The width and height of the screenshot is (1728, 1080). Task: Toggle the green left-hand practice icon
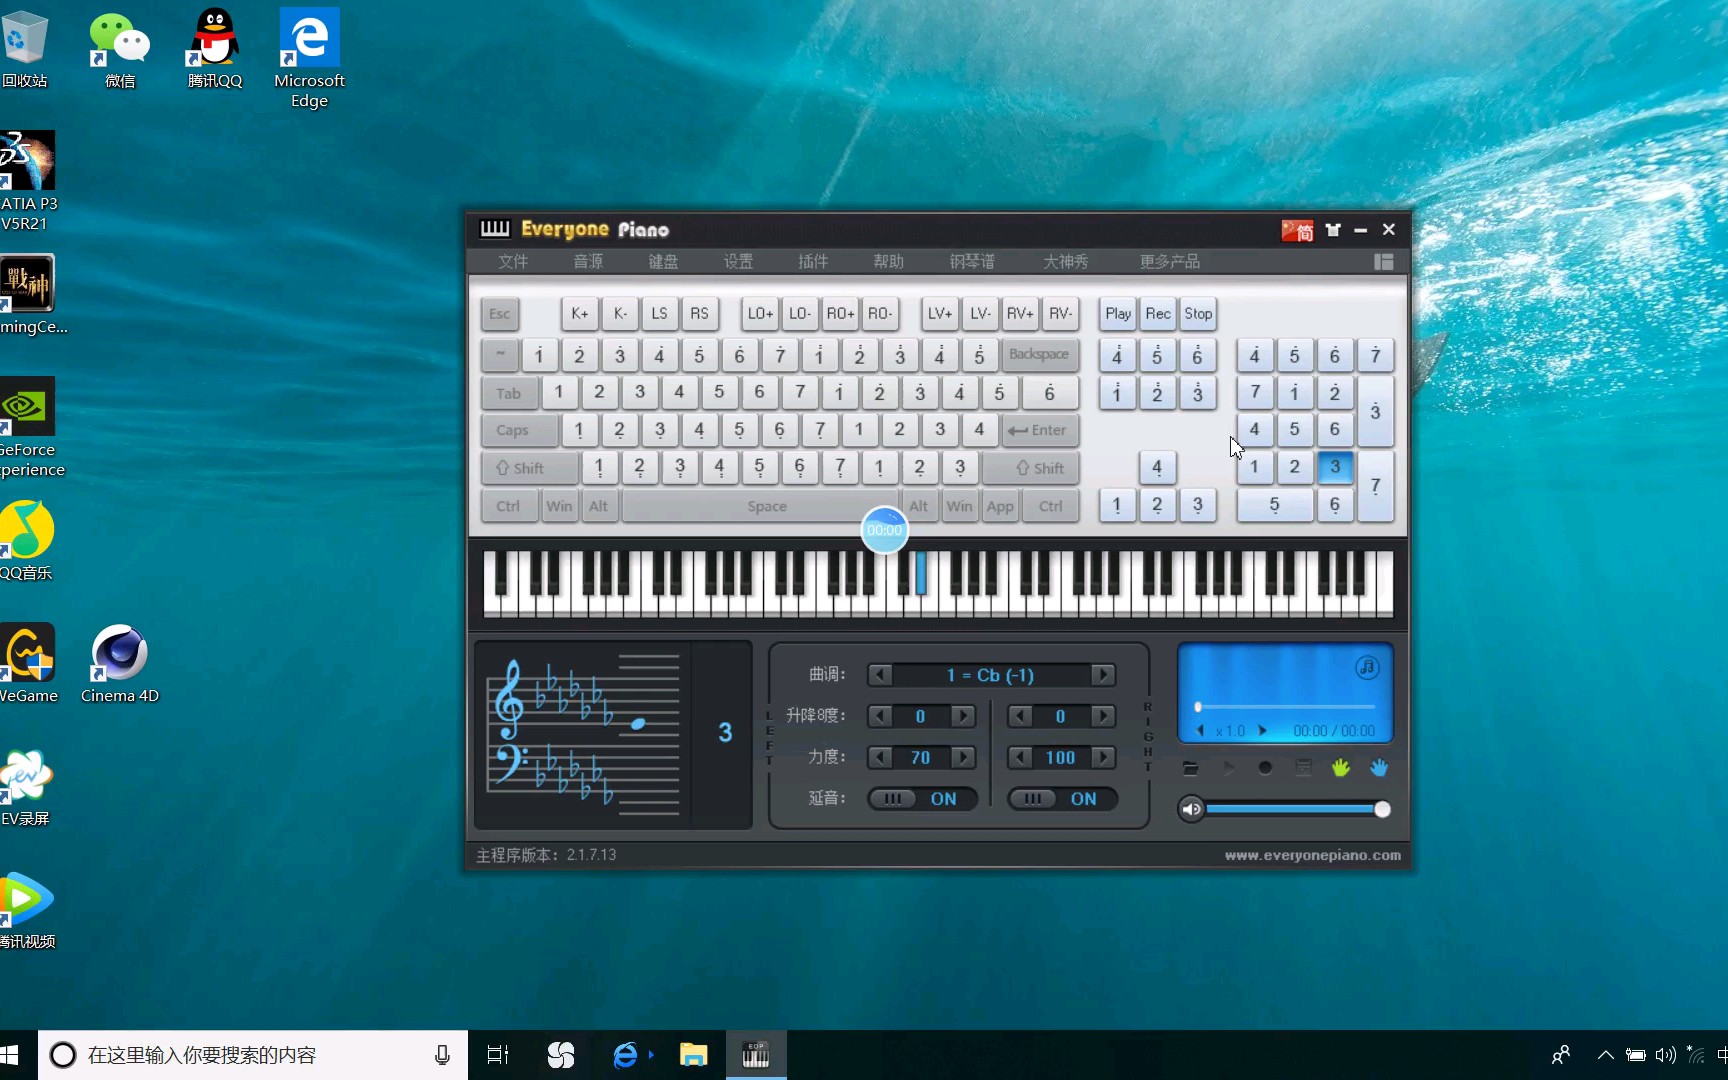1341,768
